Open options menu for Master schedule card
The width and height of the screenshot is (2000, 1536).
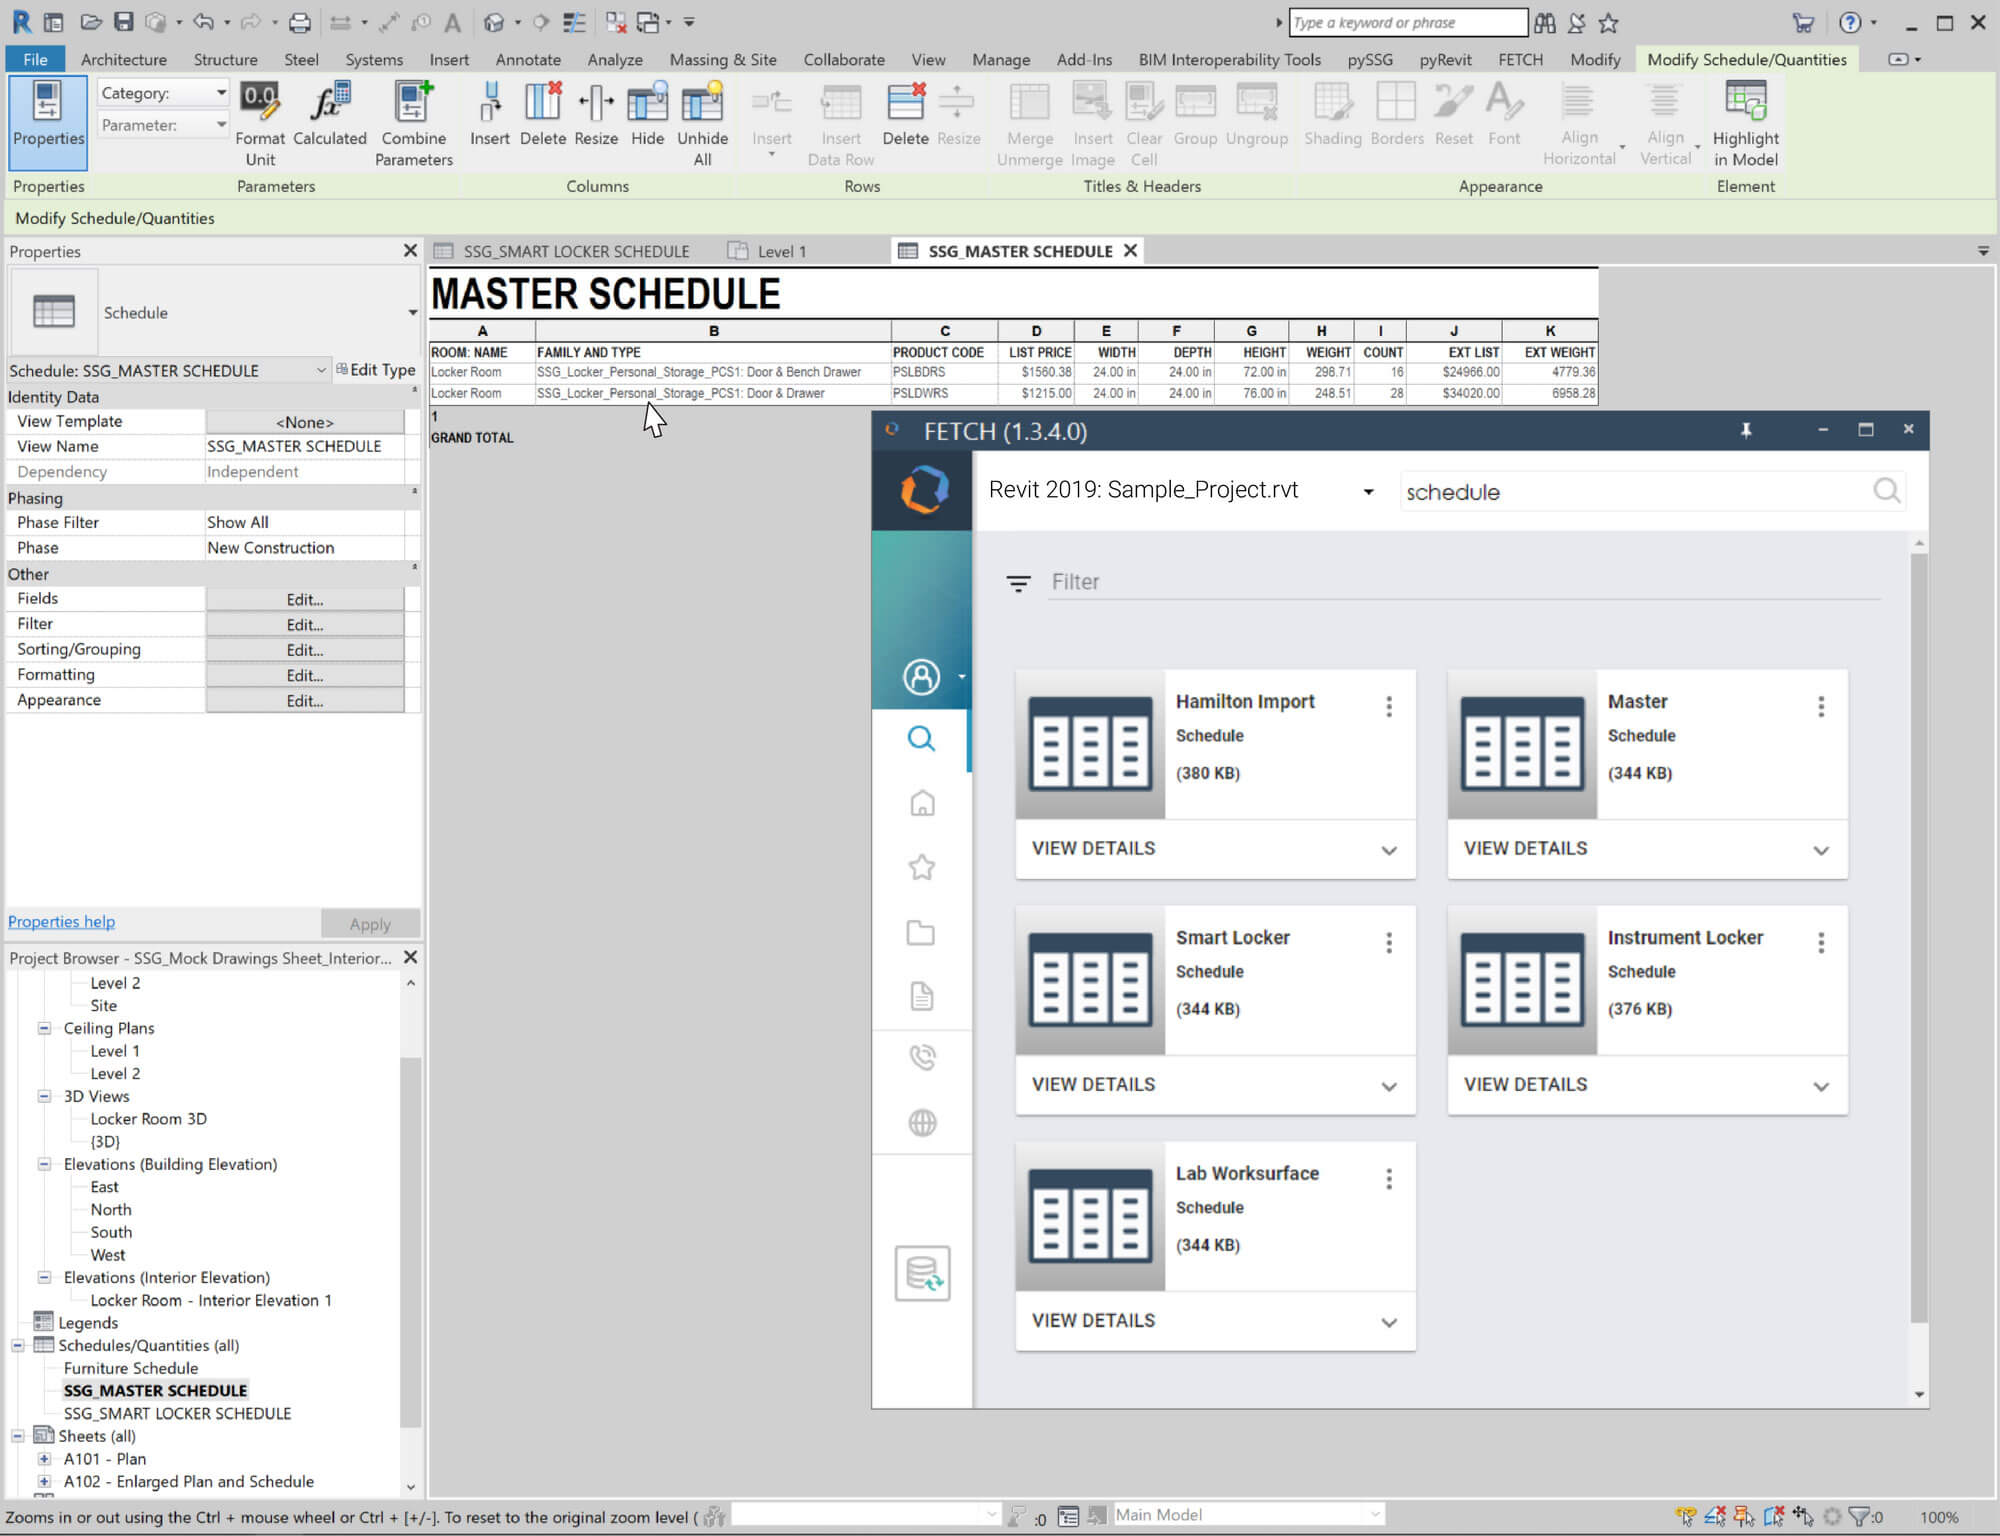click(1820, 707)
